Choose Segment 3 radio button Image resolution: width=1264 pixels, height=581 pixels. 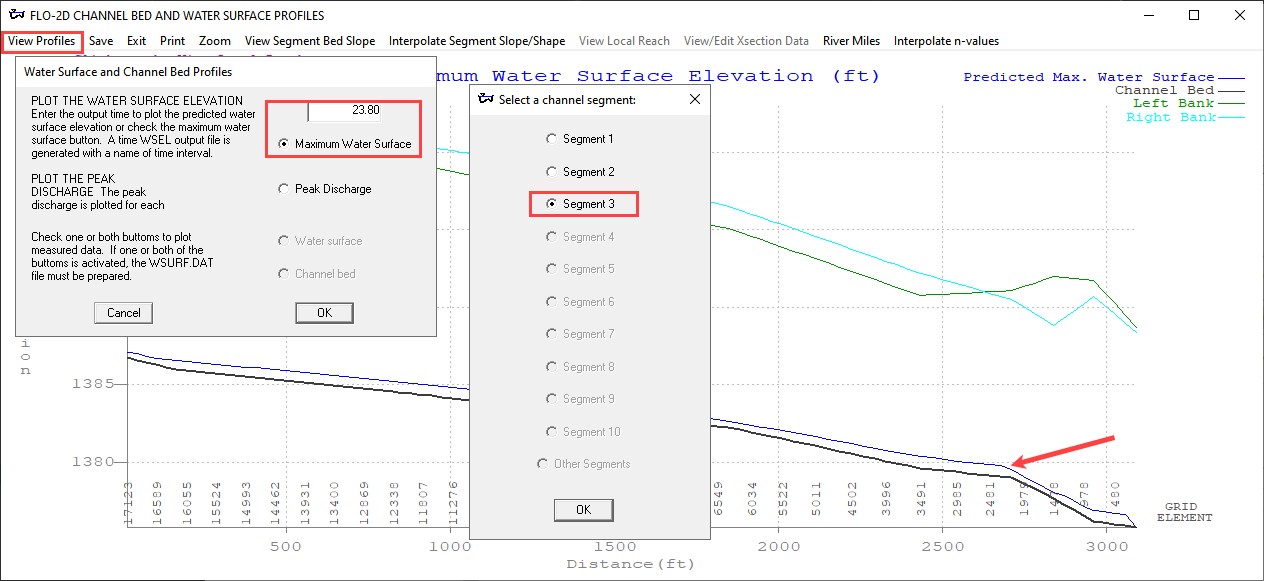552,204
